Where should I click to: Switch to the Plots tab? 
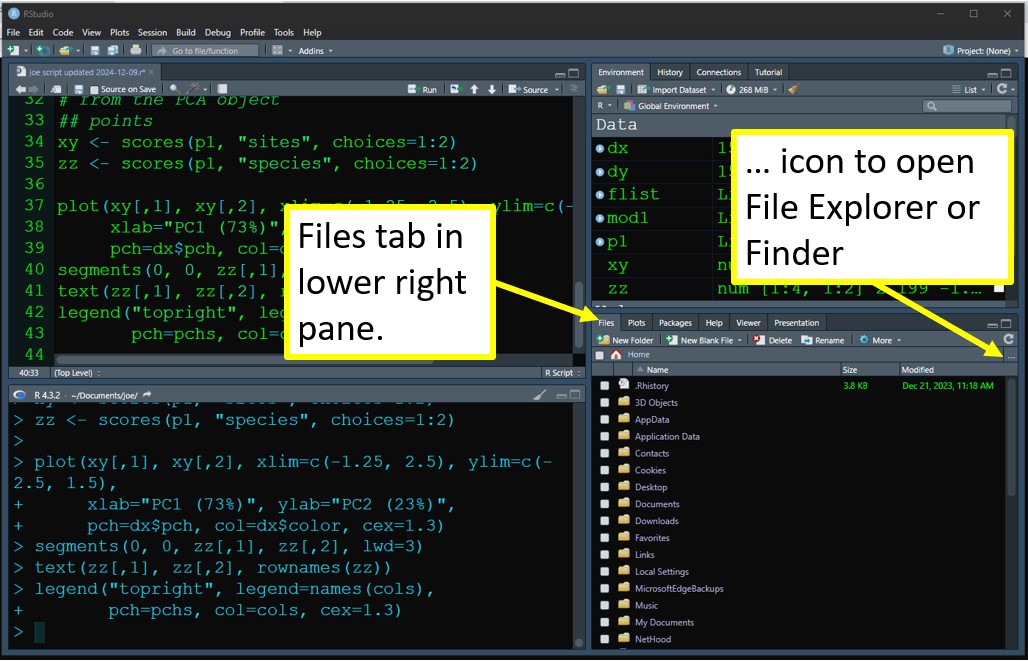pyautogui.click(x=636, y=323)
